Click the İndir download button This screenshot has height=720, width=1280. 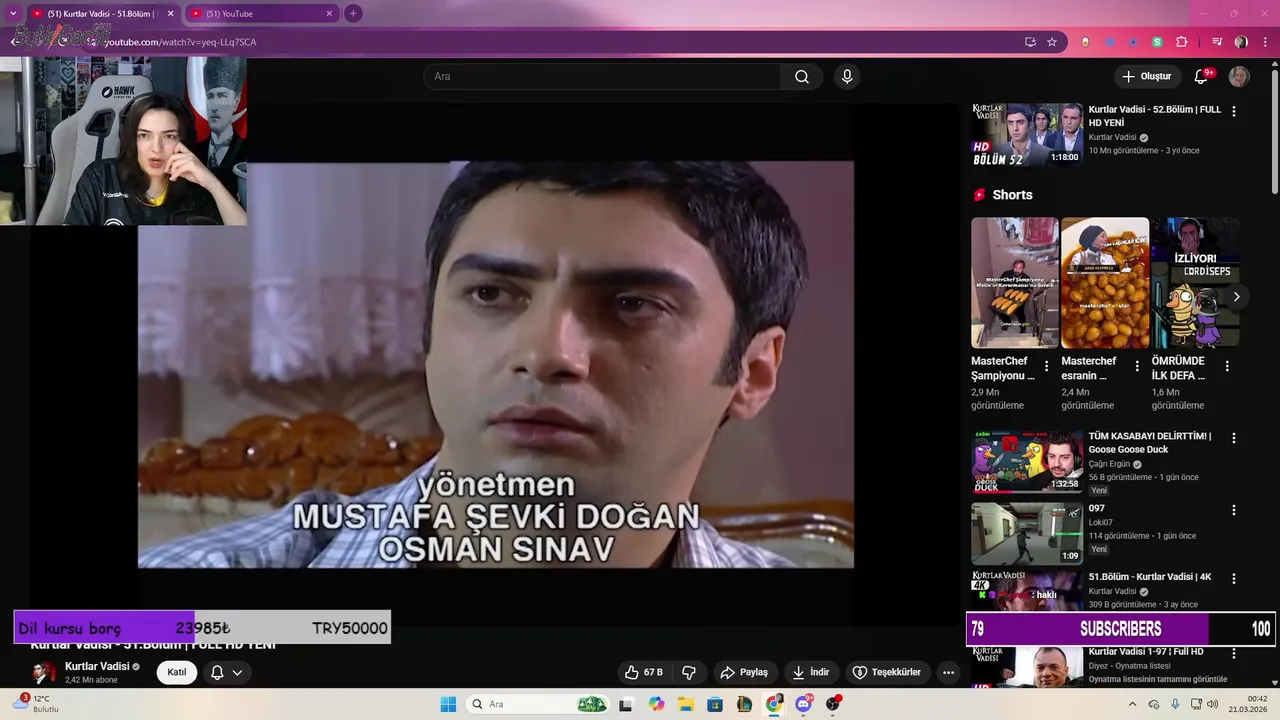coord(811,672)
